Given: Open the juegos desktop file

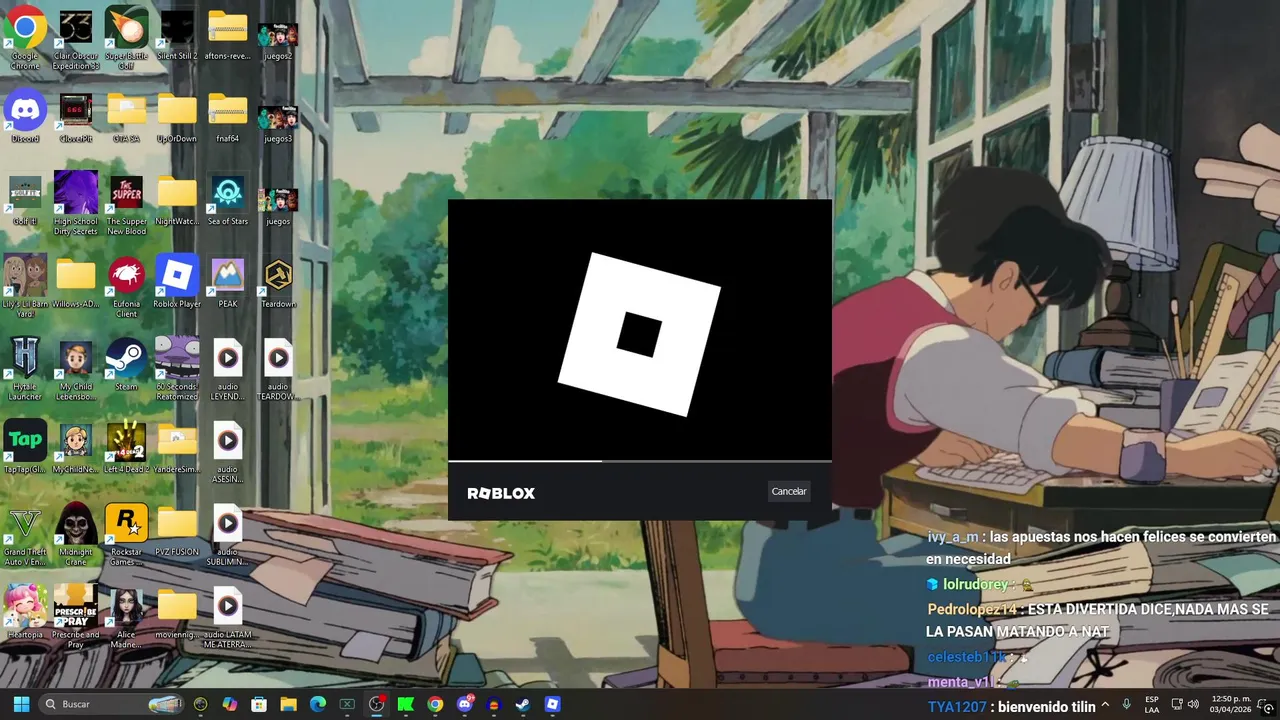Looking at the screenshot, I should tap(278, 205).
